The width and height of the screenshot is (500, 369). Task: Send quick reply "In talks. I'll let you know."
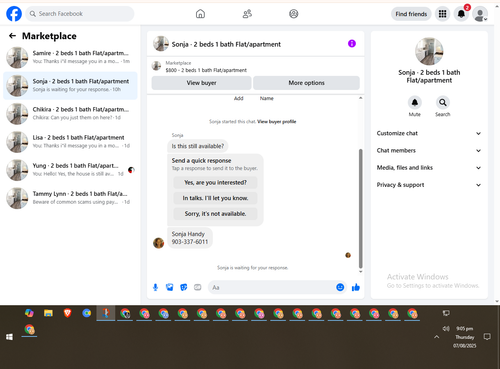(x=215, y=198)
